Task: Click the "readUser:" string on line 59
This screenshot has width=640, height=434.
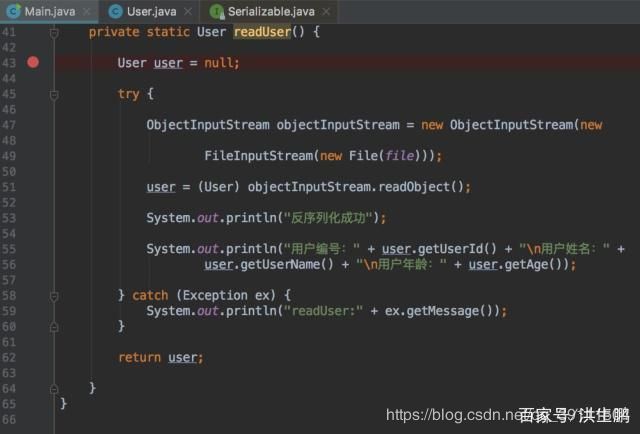Action: [323, 311]
